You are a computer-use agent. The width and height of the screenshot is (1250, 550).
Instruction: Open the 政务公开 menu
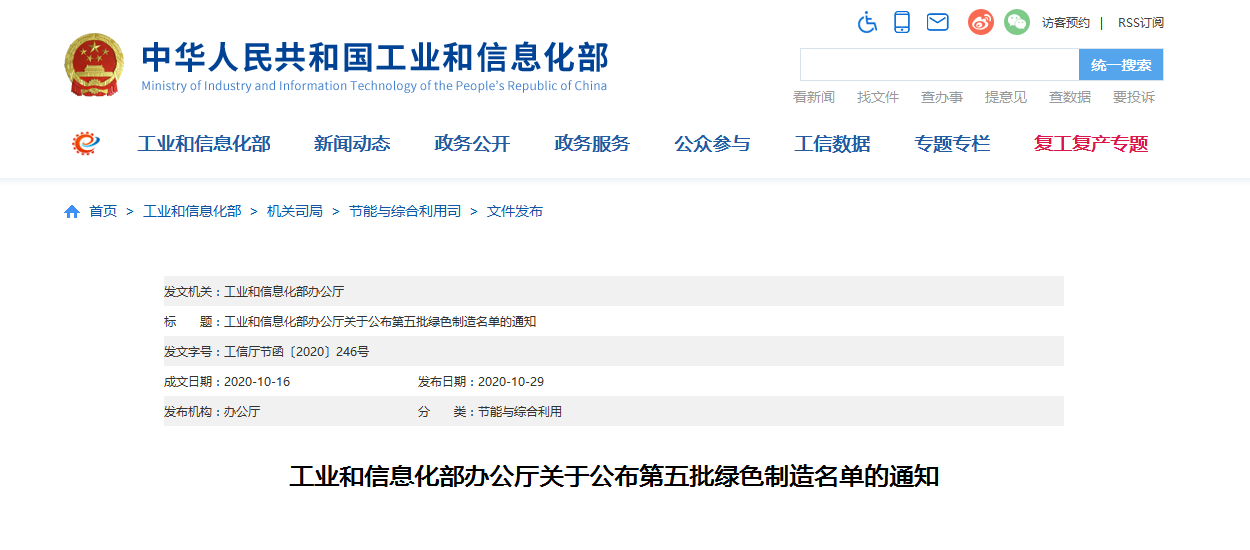[472, 144]
